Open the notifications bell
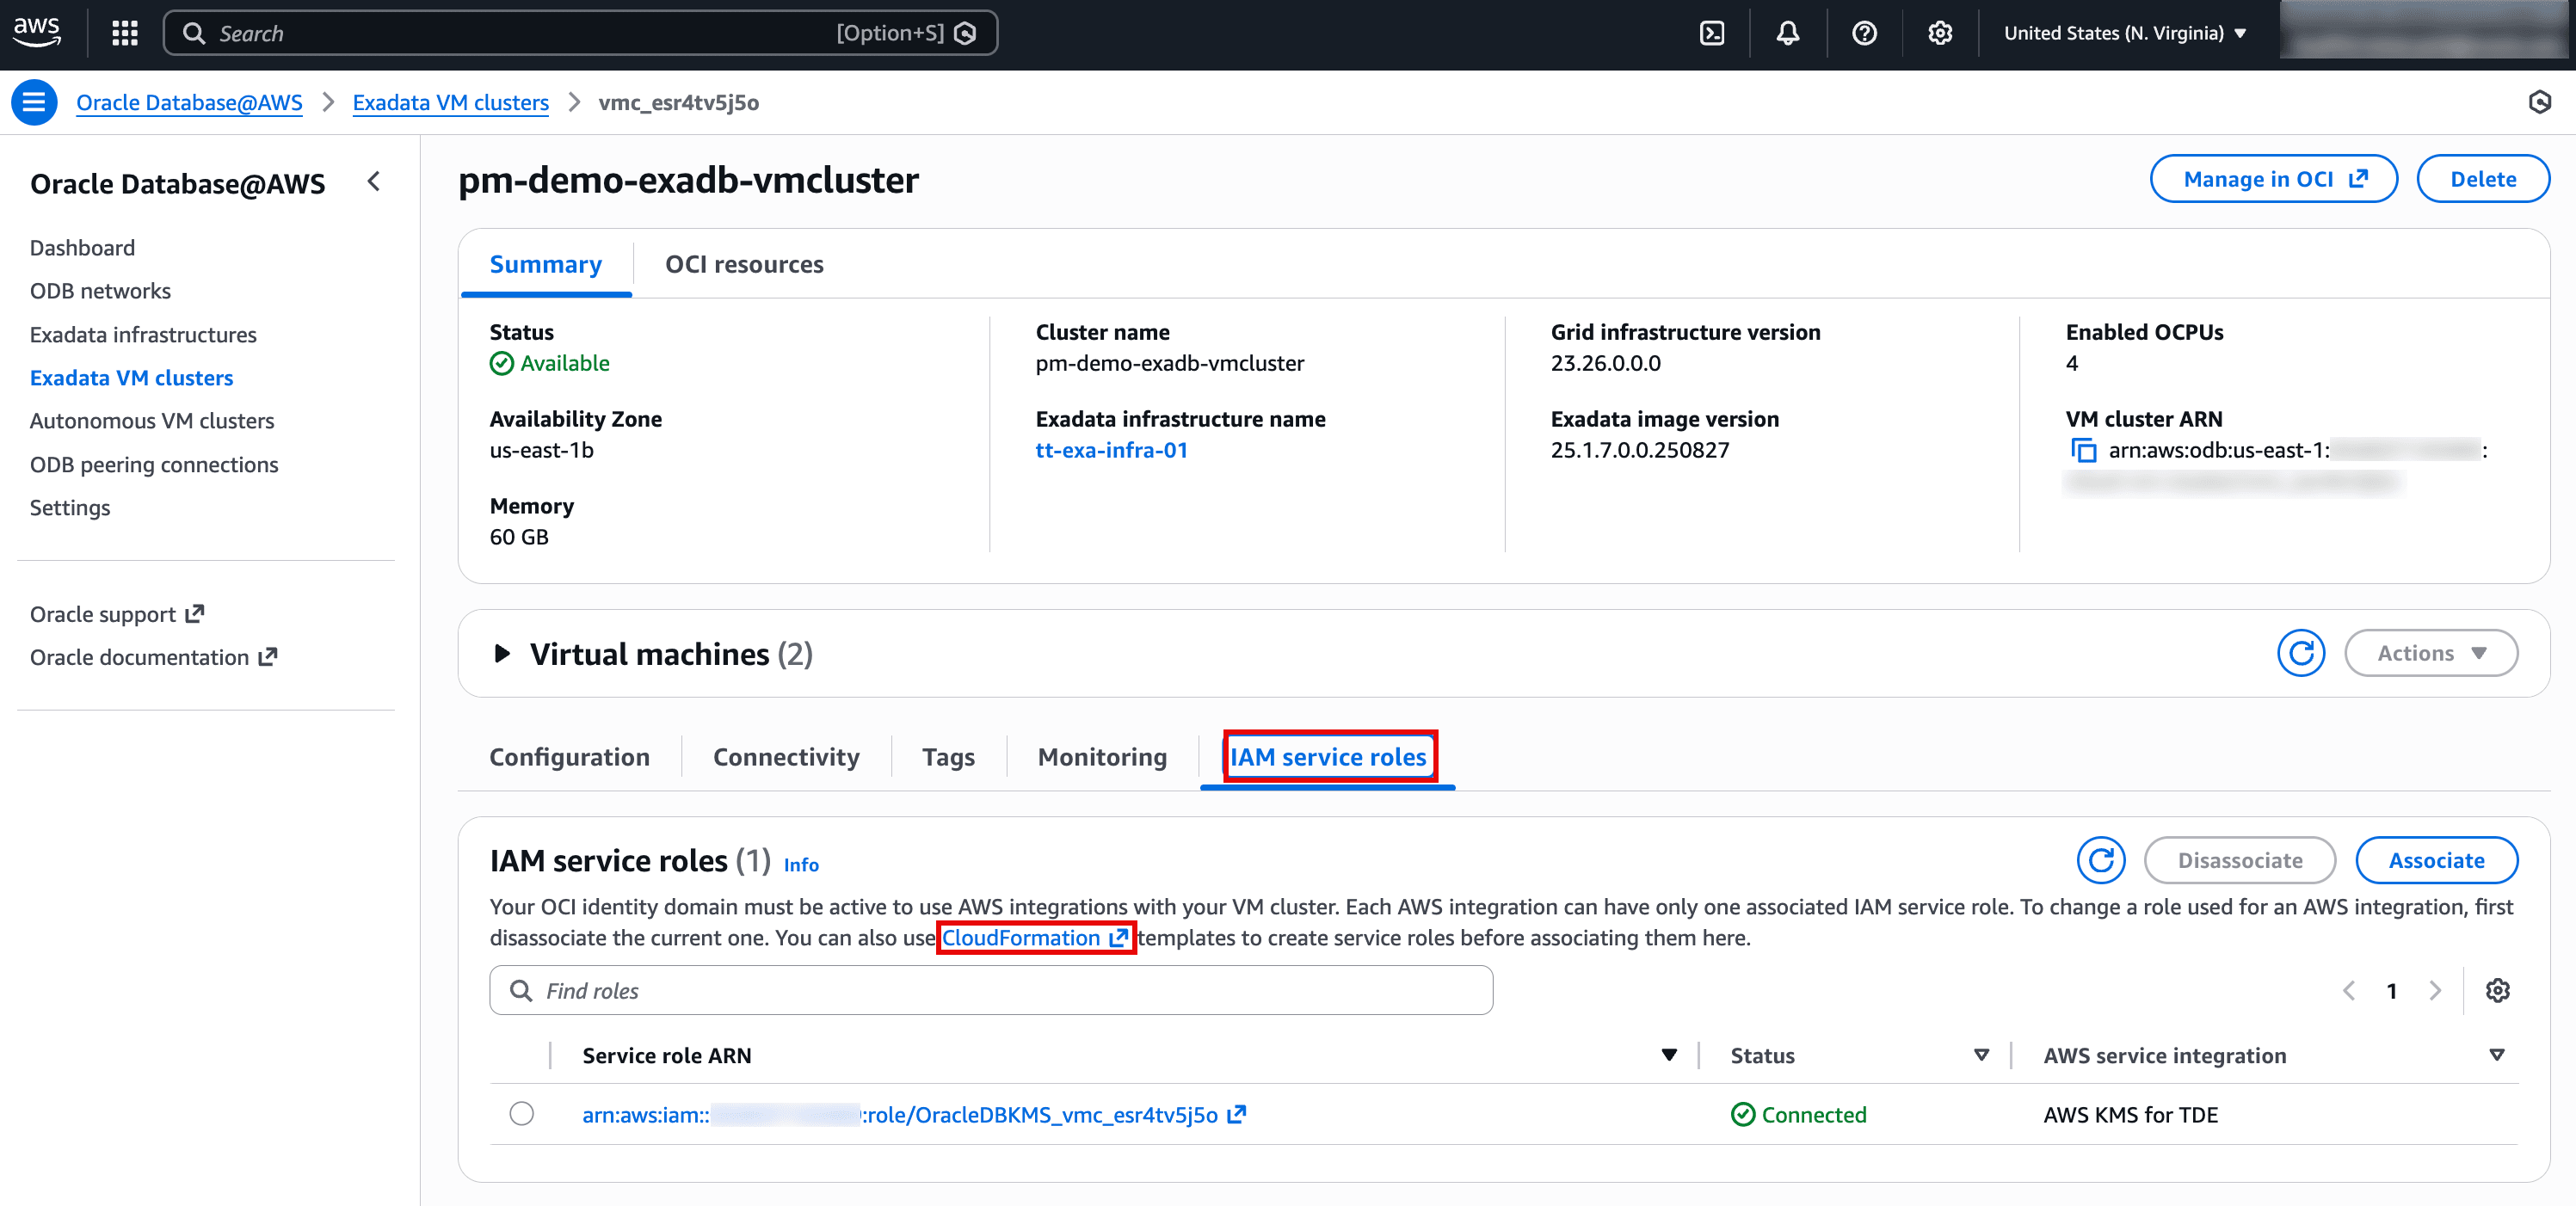Image resolution: width=2576 pixels, height=1206 pixels. 1788,33
